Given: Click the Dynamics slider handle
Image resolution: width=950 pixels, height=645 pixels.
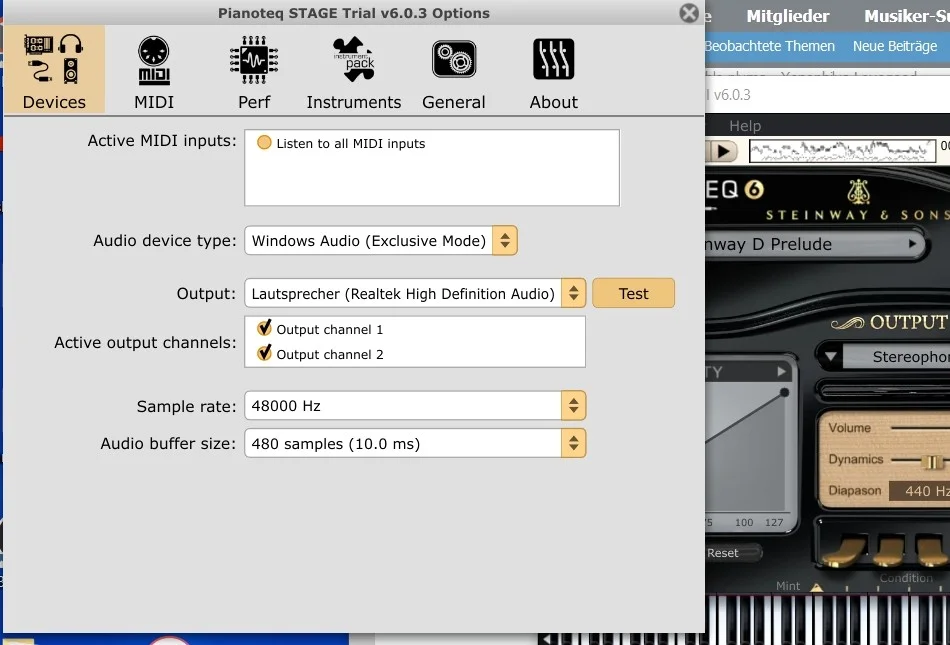Looking at the screenshot, I should (x=932, y=461).
